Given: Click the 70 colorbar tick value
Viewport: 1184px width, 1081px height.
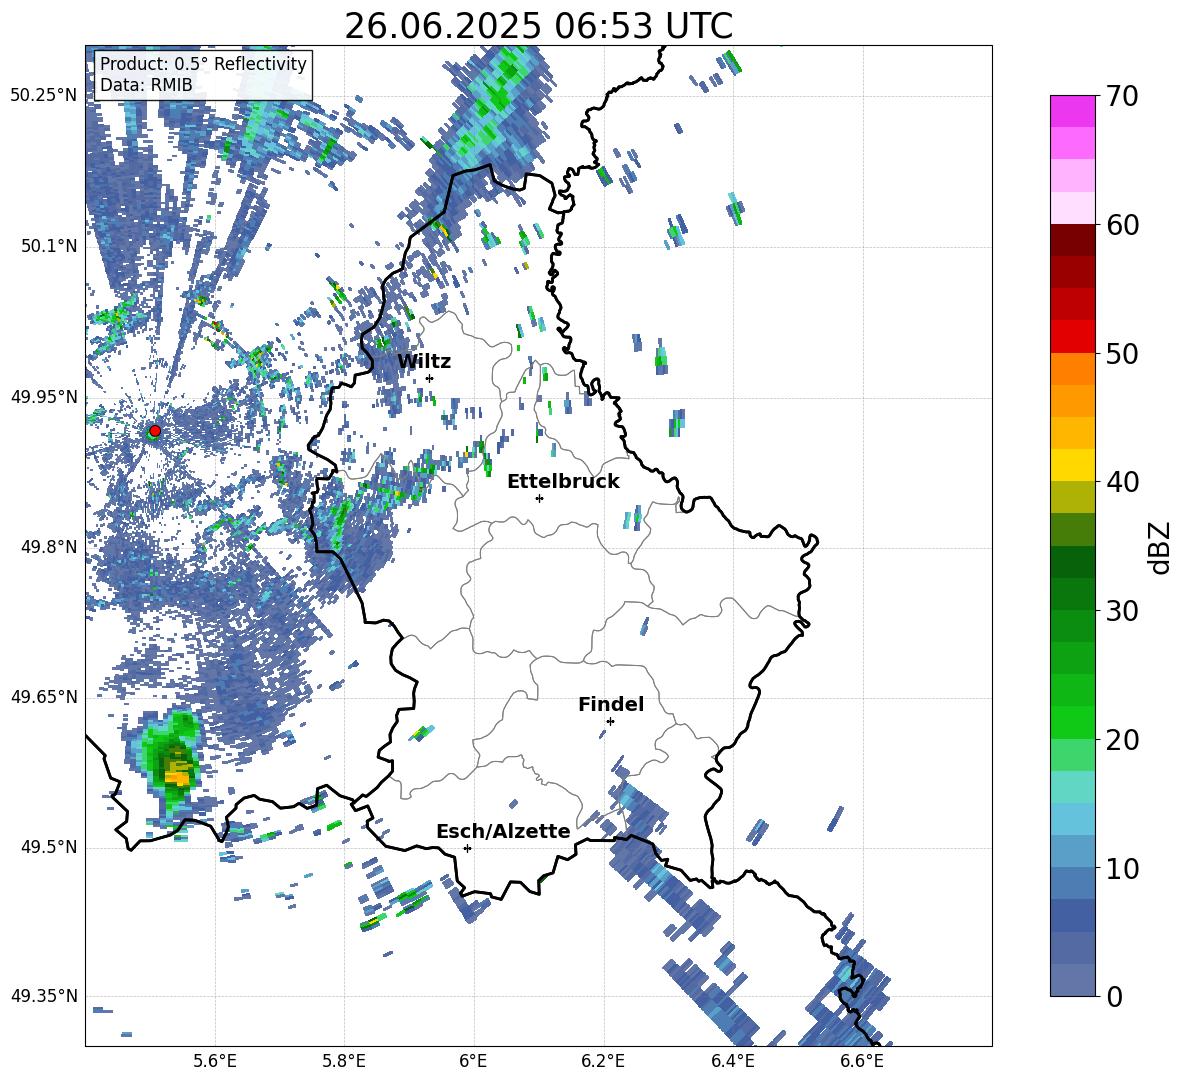Looking at the screenshot, I should 1122,96.
